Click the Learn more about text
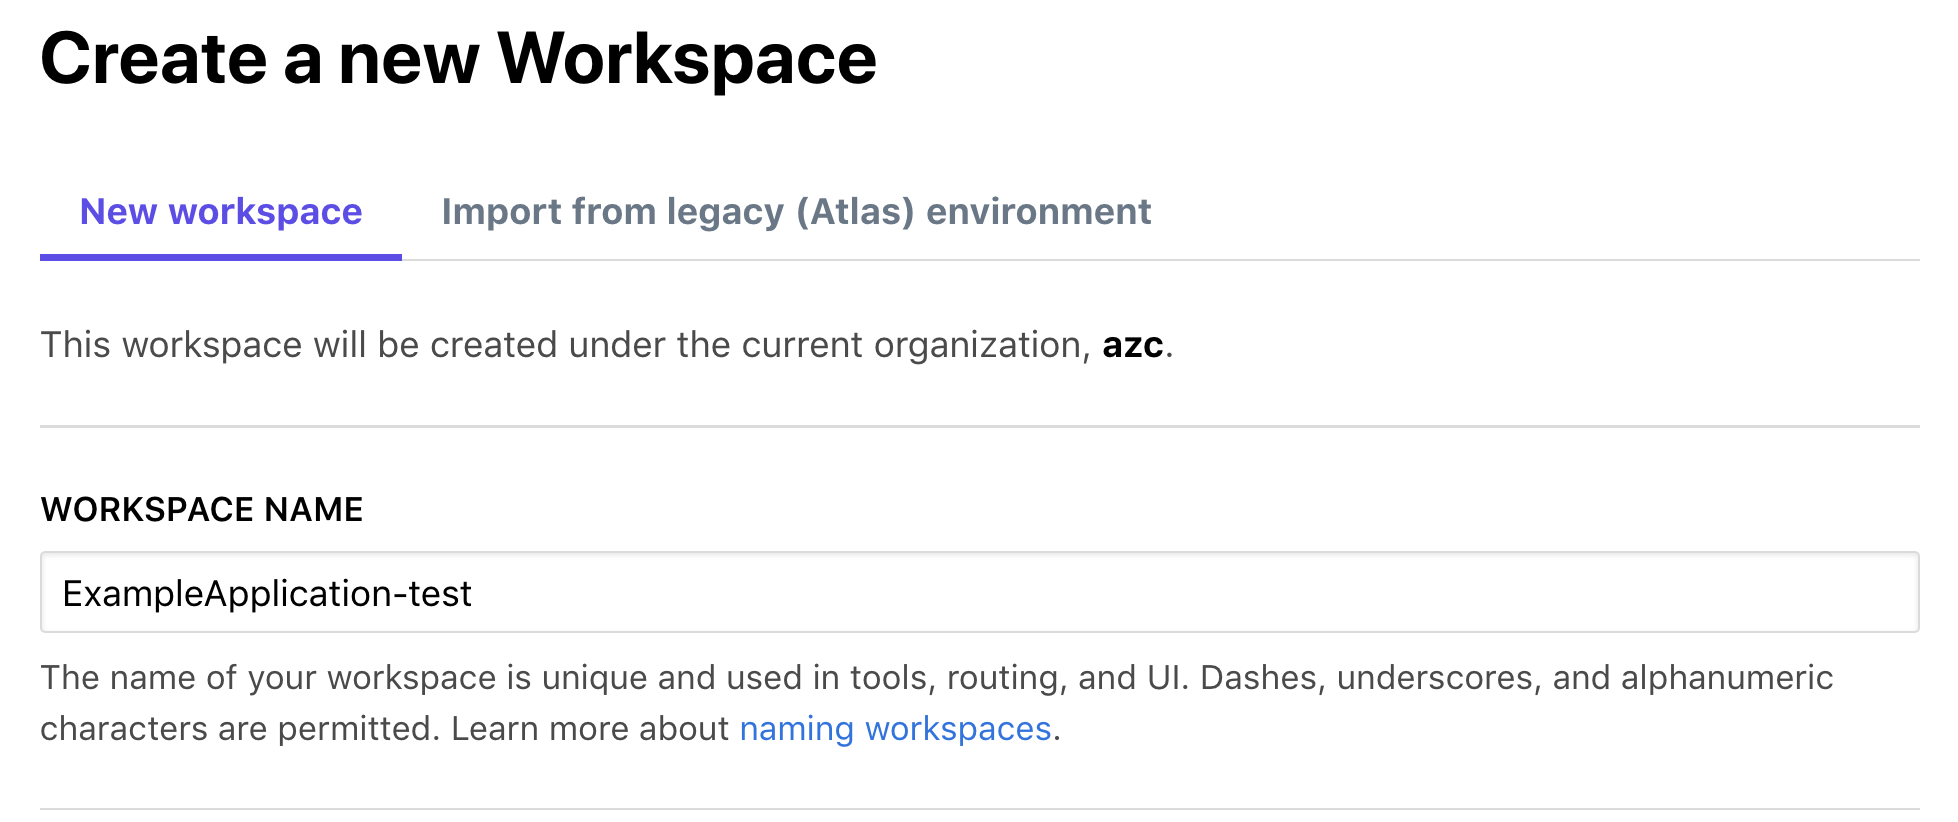The height and width of the screenshot is (822, 1958). [590, 729]
